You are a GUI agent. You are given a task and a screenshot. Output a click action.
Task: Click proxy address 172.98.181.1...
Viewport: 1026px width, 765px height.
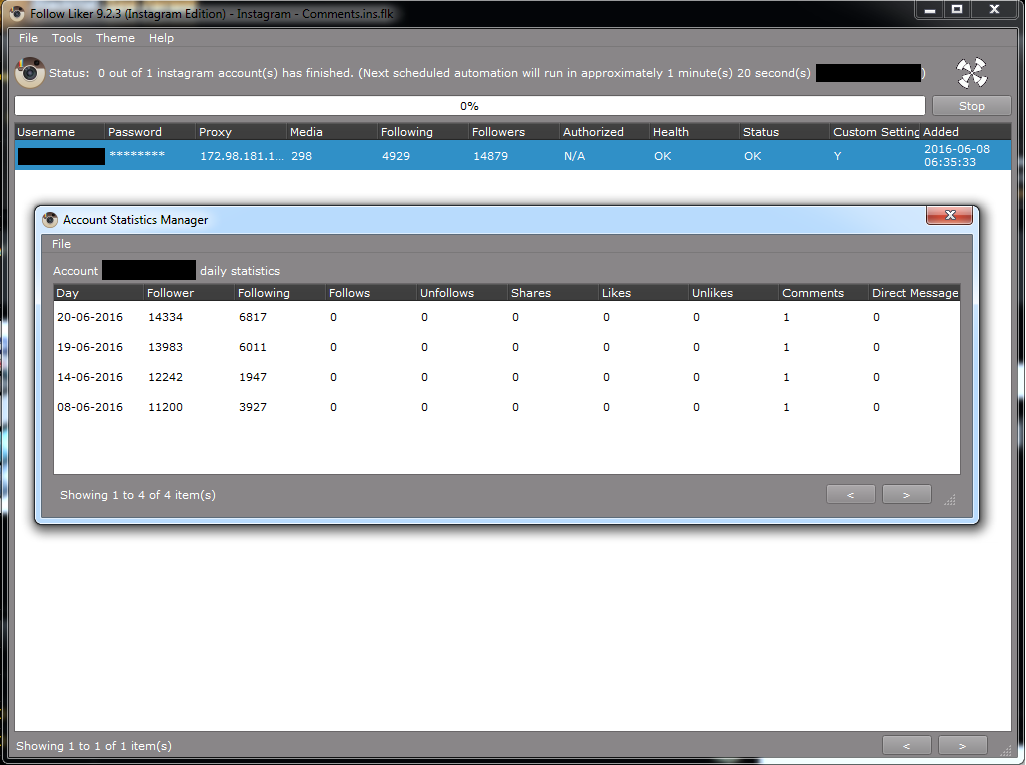coord(242,156)
